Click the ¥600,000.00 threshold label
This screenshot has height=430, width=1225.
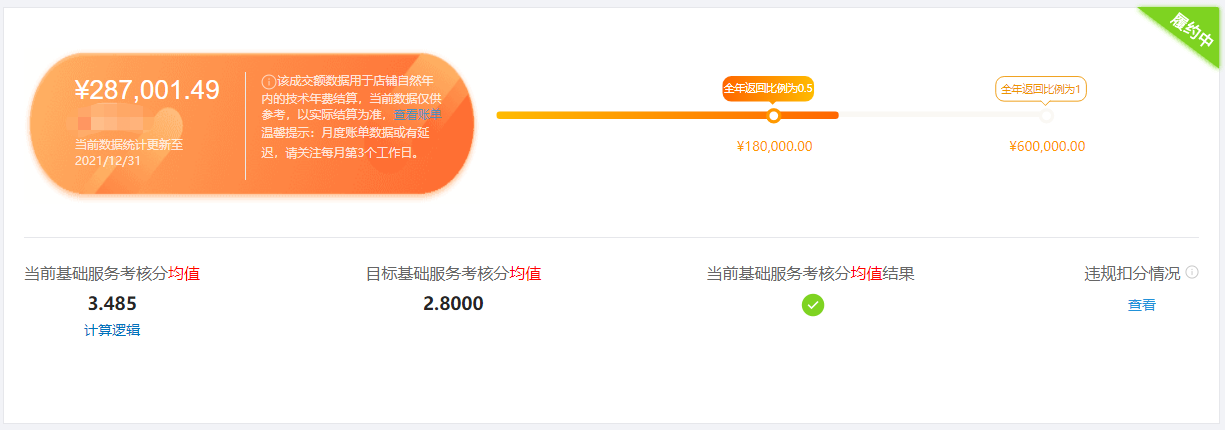click(1047, 147)
